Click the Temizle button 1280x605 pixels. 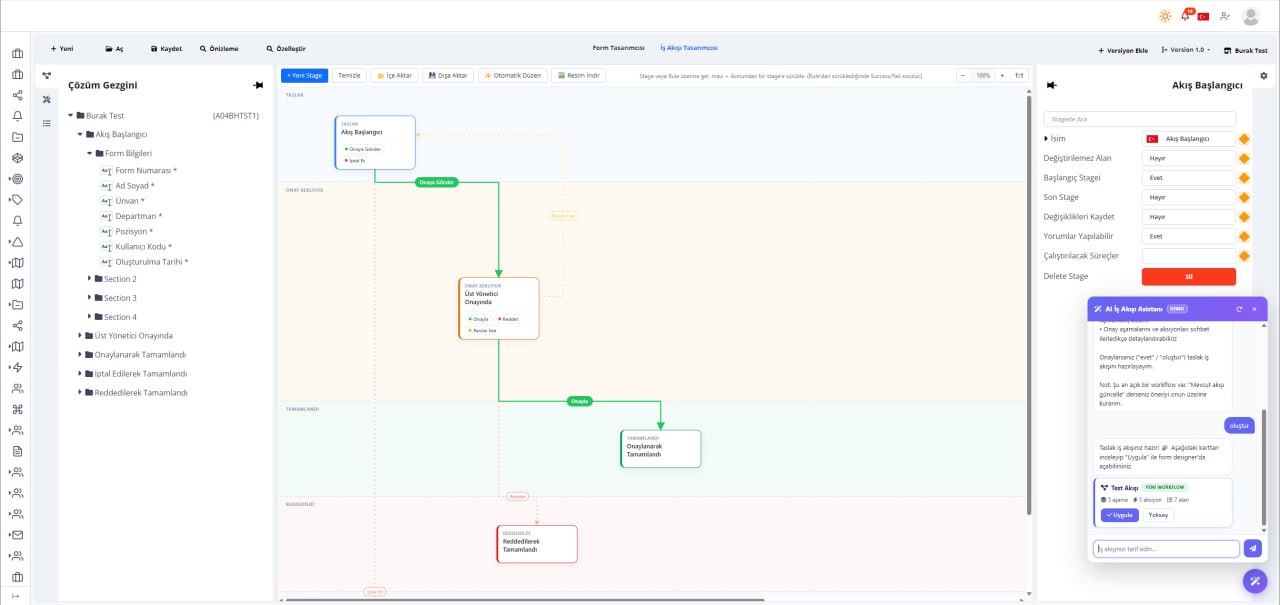pyautogui.click(x=349, y=76)
